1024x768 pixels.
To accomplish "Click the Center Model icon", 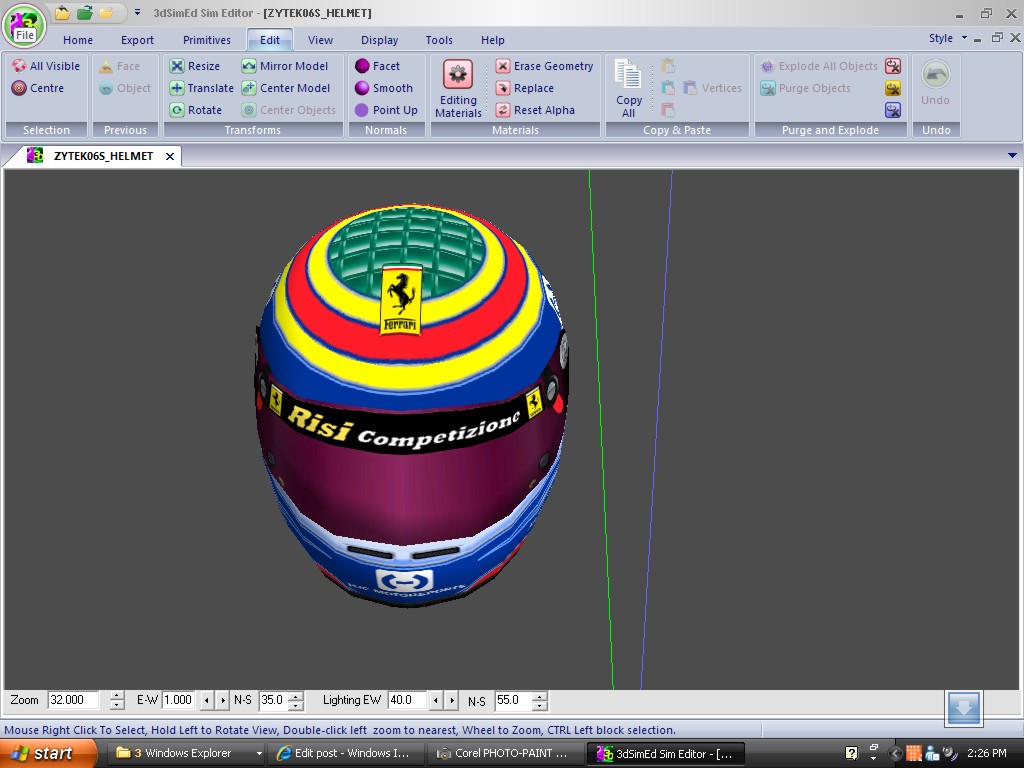I will [249, 88].
